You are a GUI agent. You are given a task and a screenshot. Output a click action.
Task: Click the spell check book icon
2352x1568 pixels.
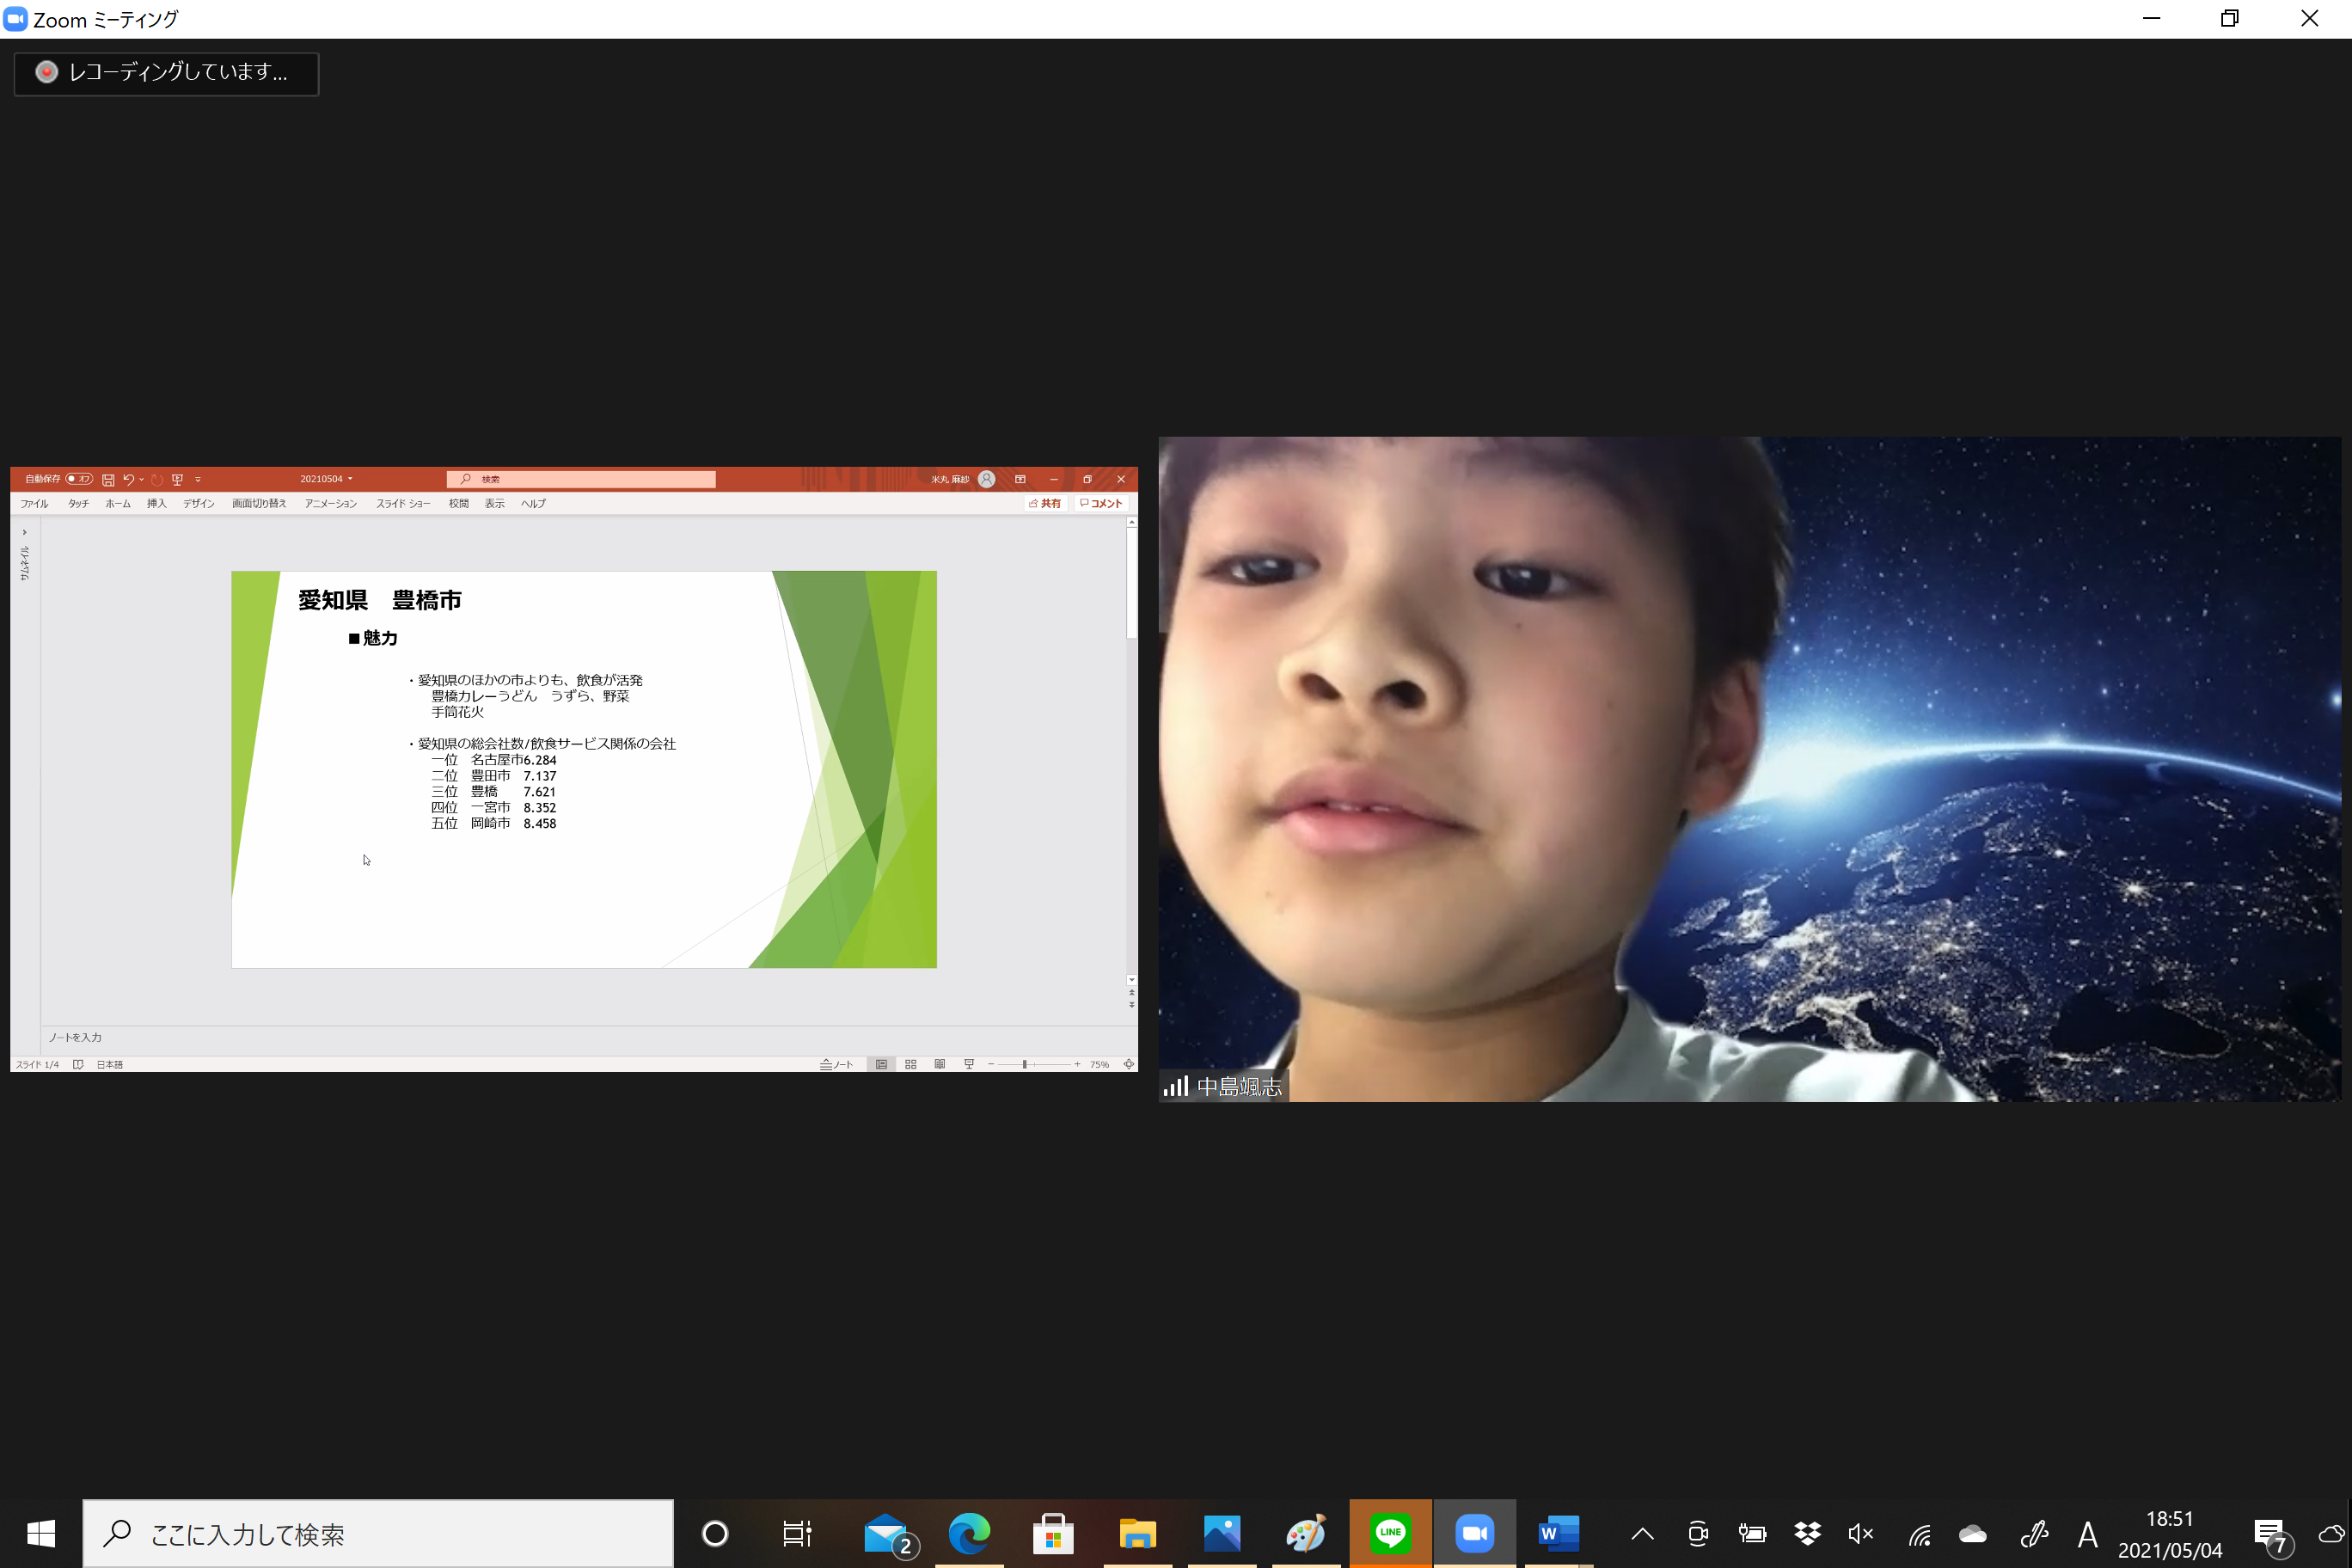tap(78, 1064)
